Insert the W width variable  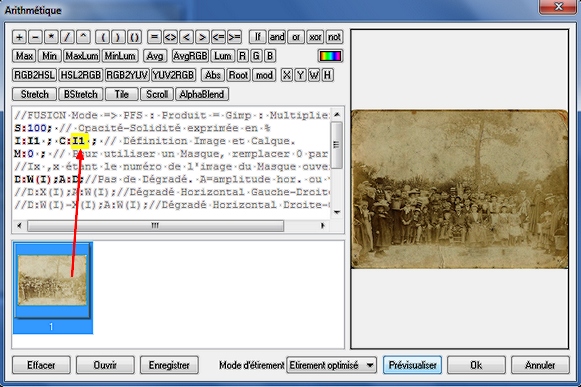pos(314,75)
